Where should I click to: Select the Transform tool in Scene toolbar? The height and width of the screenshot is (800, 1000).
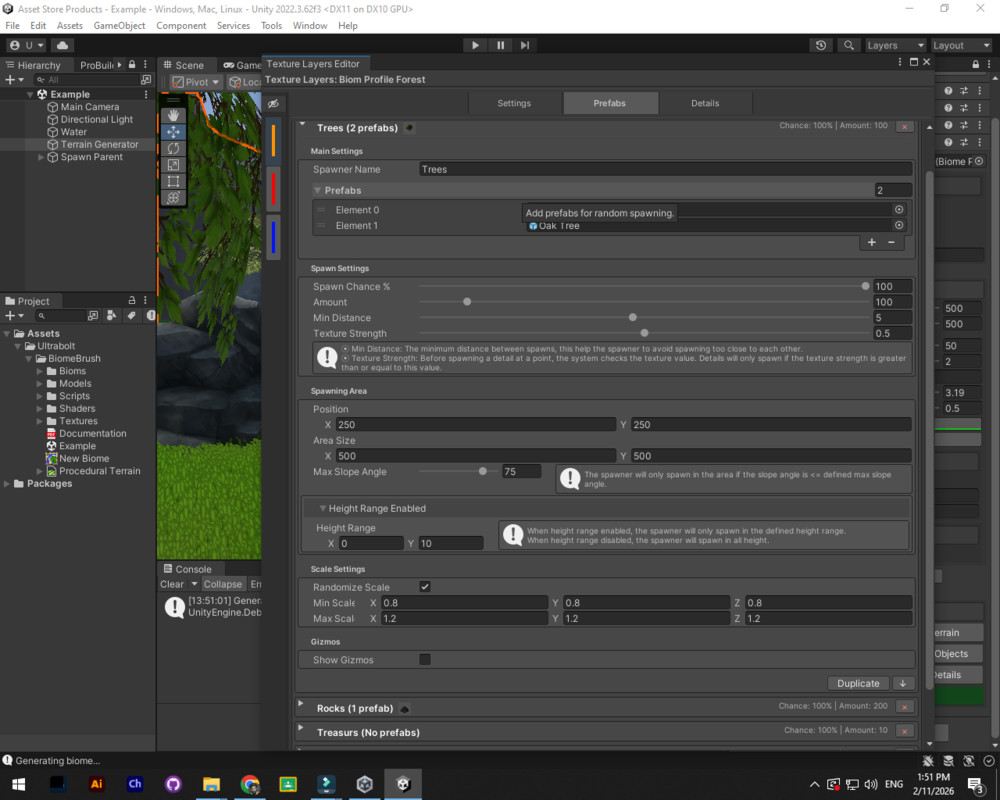pyautogui.click(x=173, y=198)
